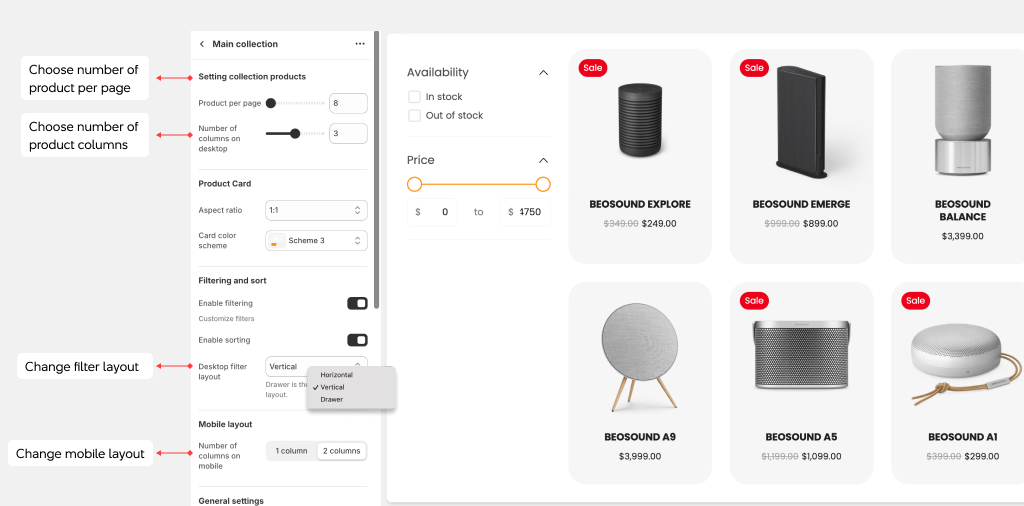Check the Out of stock checkbox
1024x506 pixels.
pyautogui.click(x=414, y=116)
